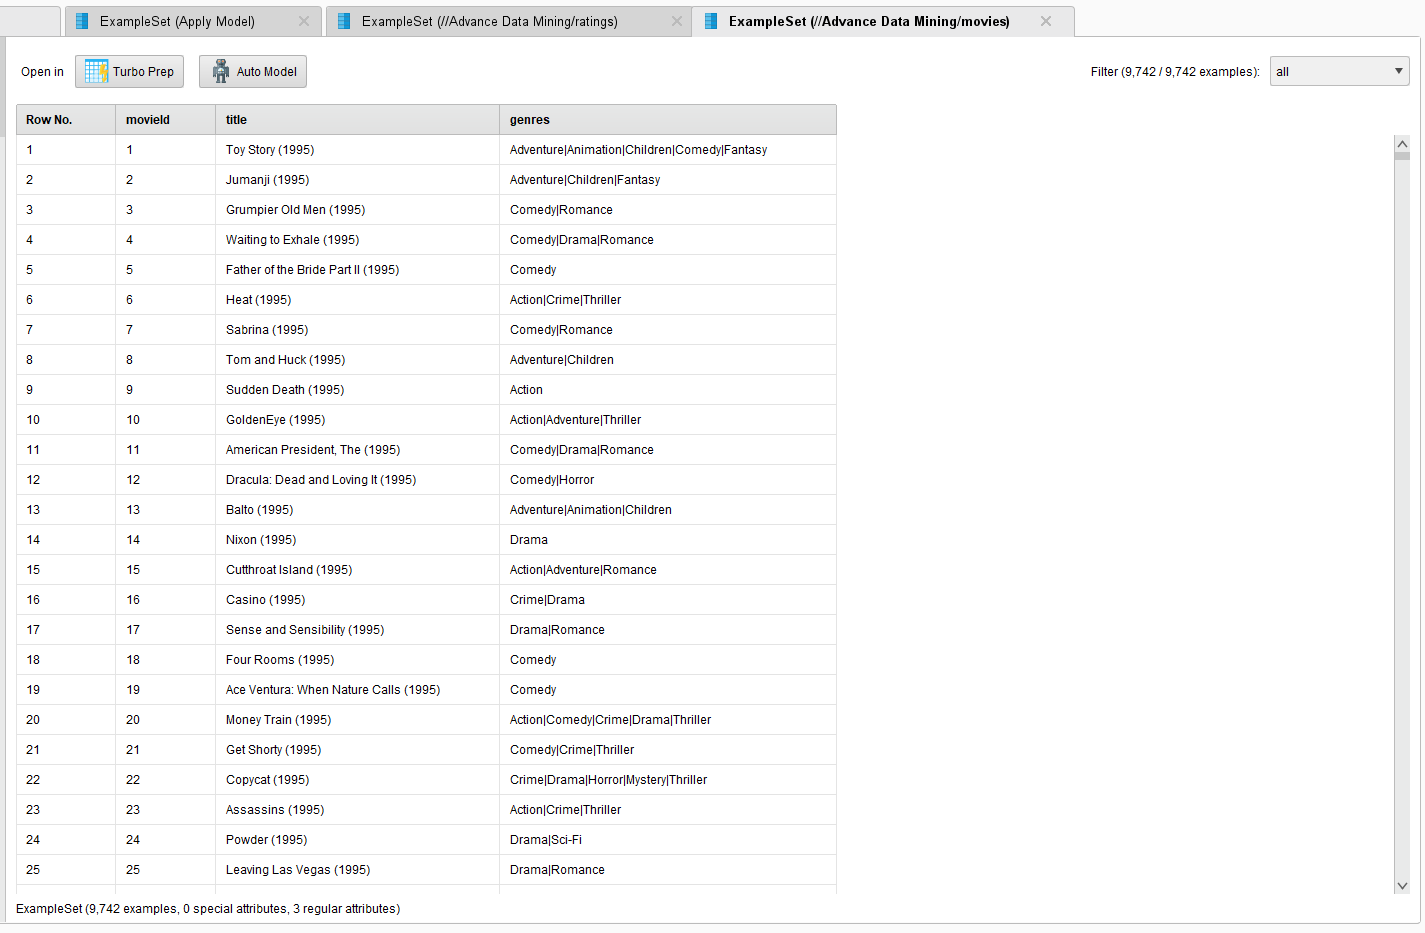Select the Crime|Drama genres cell

coord(668,600)
